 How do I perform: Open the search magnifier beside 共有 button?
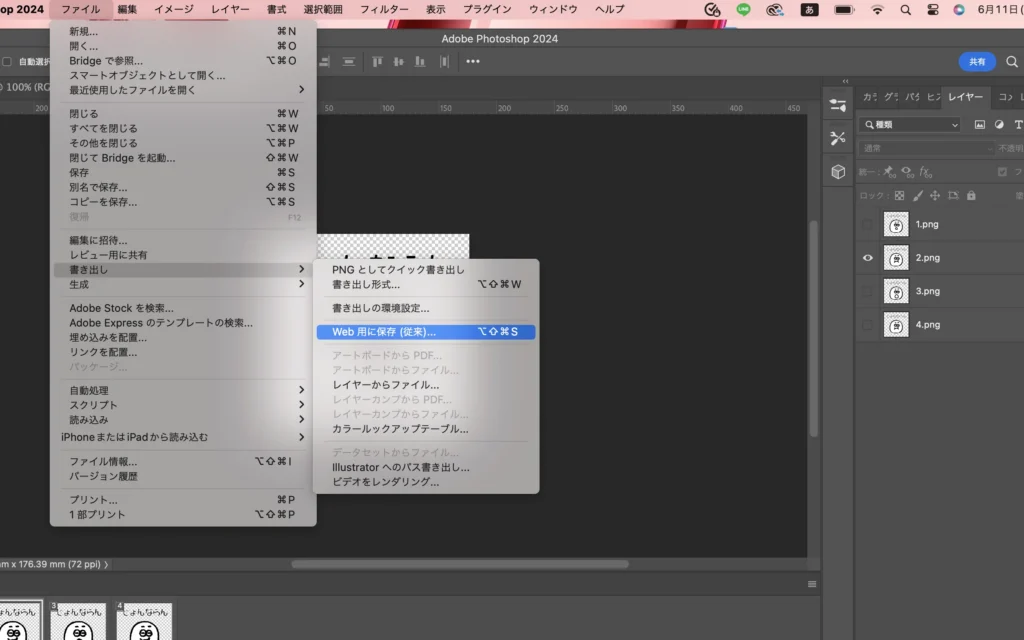(x=1012, y=62)
